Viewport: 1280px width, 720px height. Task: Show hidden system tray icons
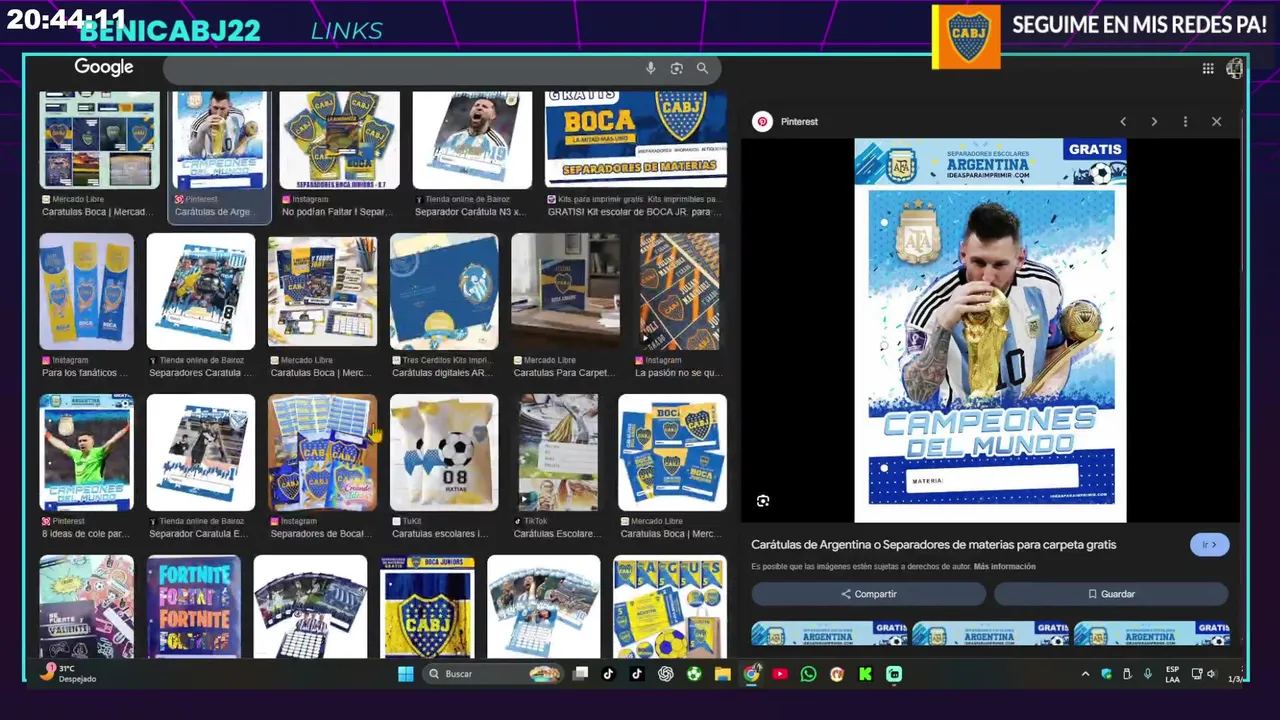1085,674
